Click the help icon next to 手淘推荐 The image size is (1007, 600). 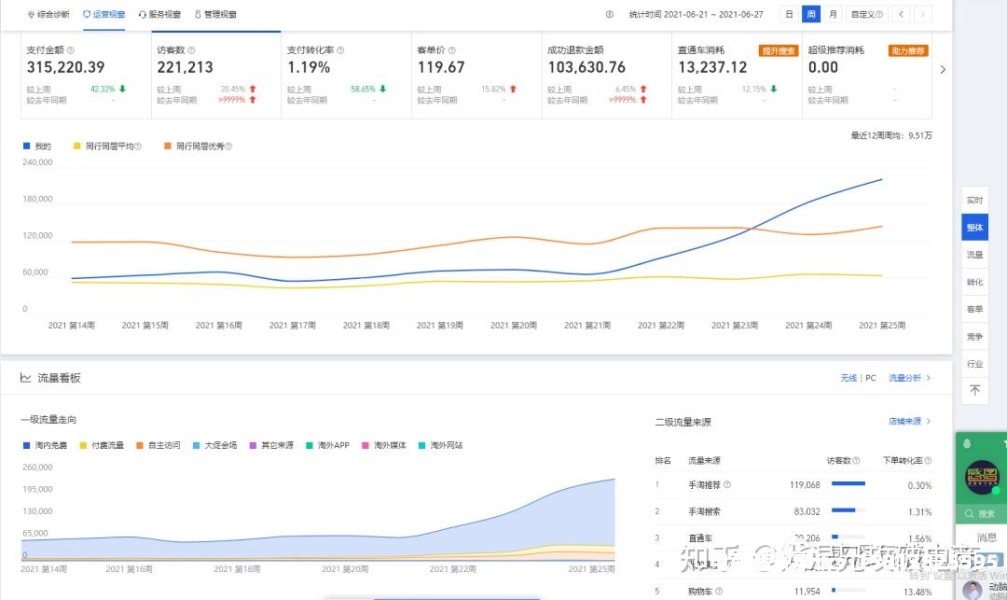pyautogui.click(x=727, y=485)
